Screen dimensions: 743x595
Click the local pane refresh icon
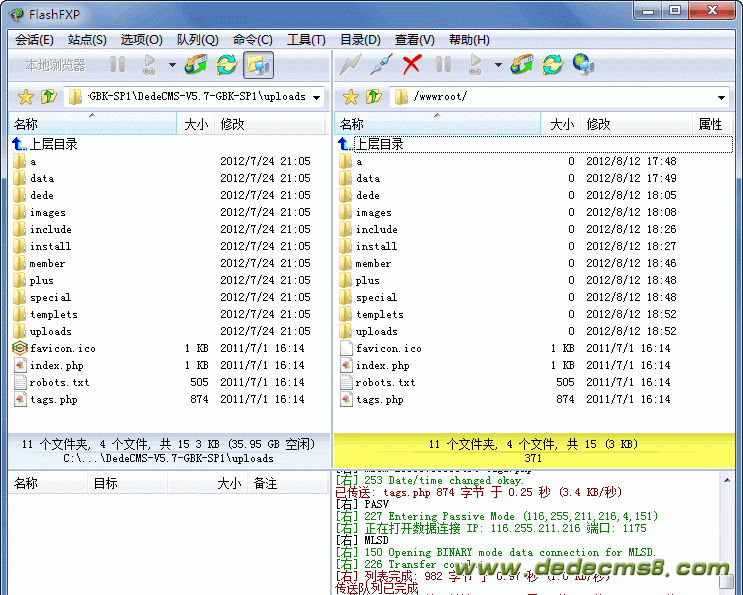227,65
